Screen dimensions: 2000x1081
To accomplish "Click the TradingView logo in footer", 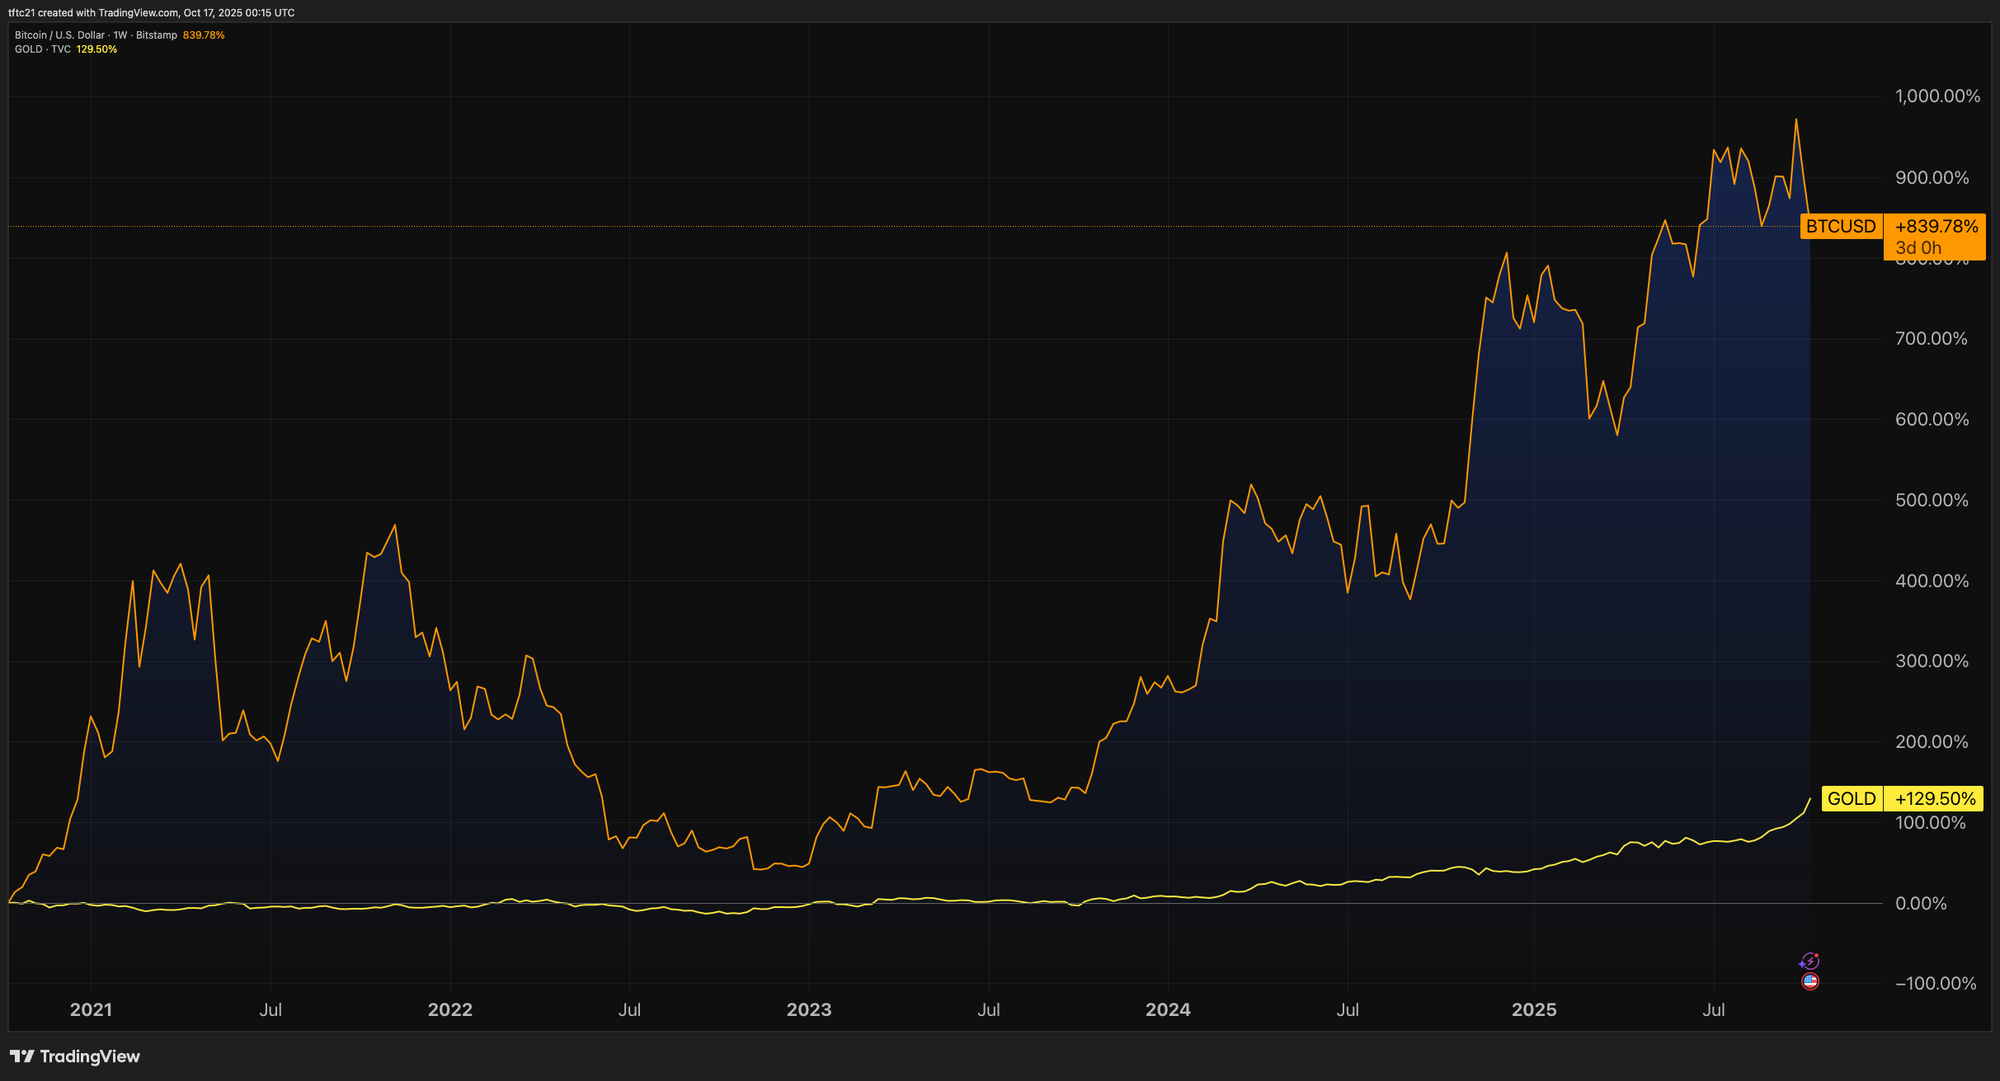I will 75,1056.
